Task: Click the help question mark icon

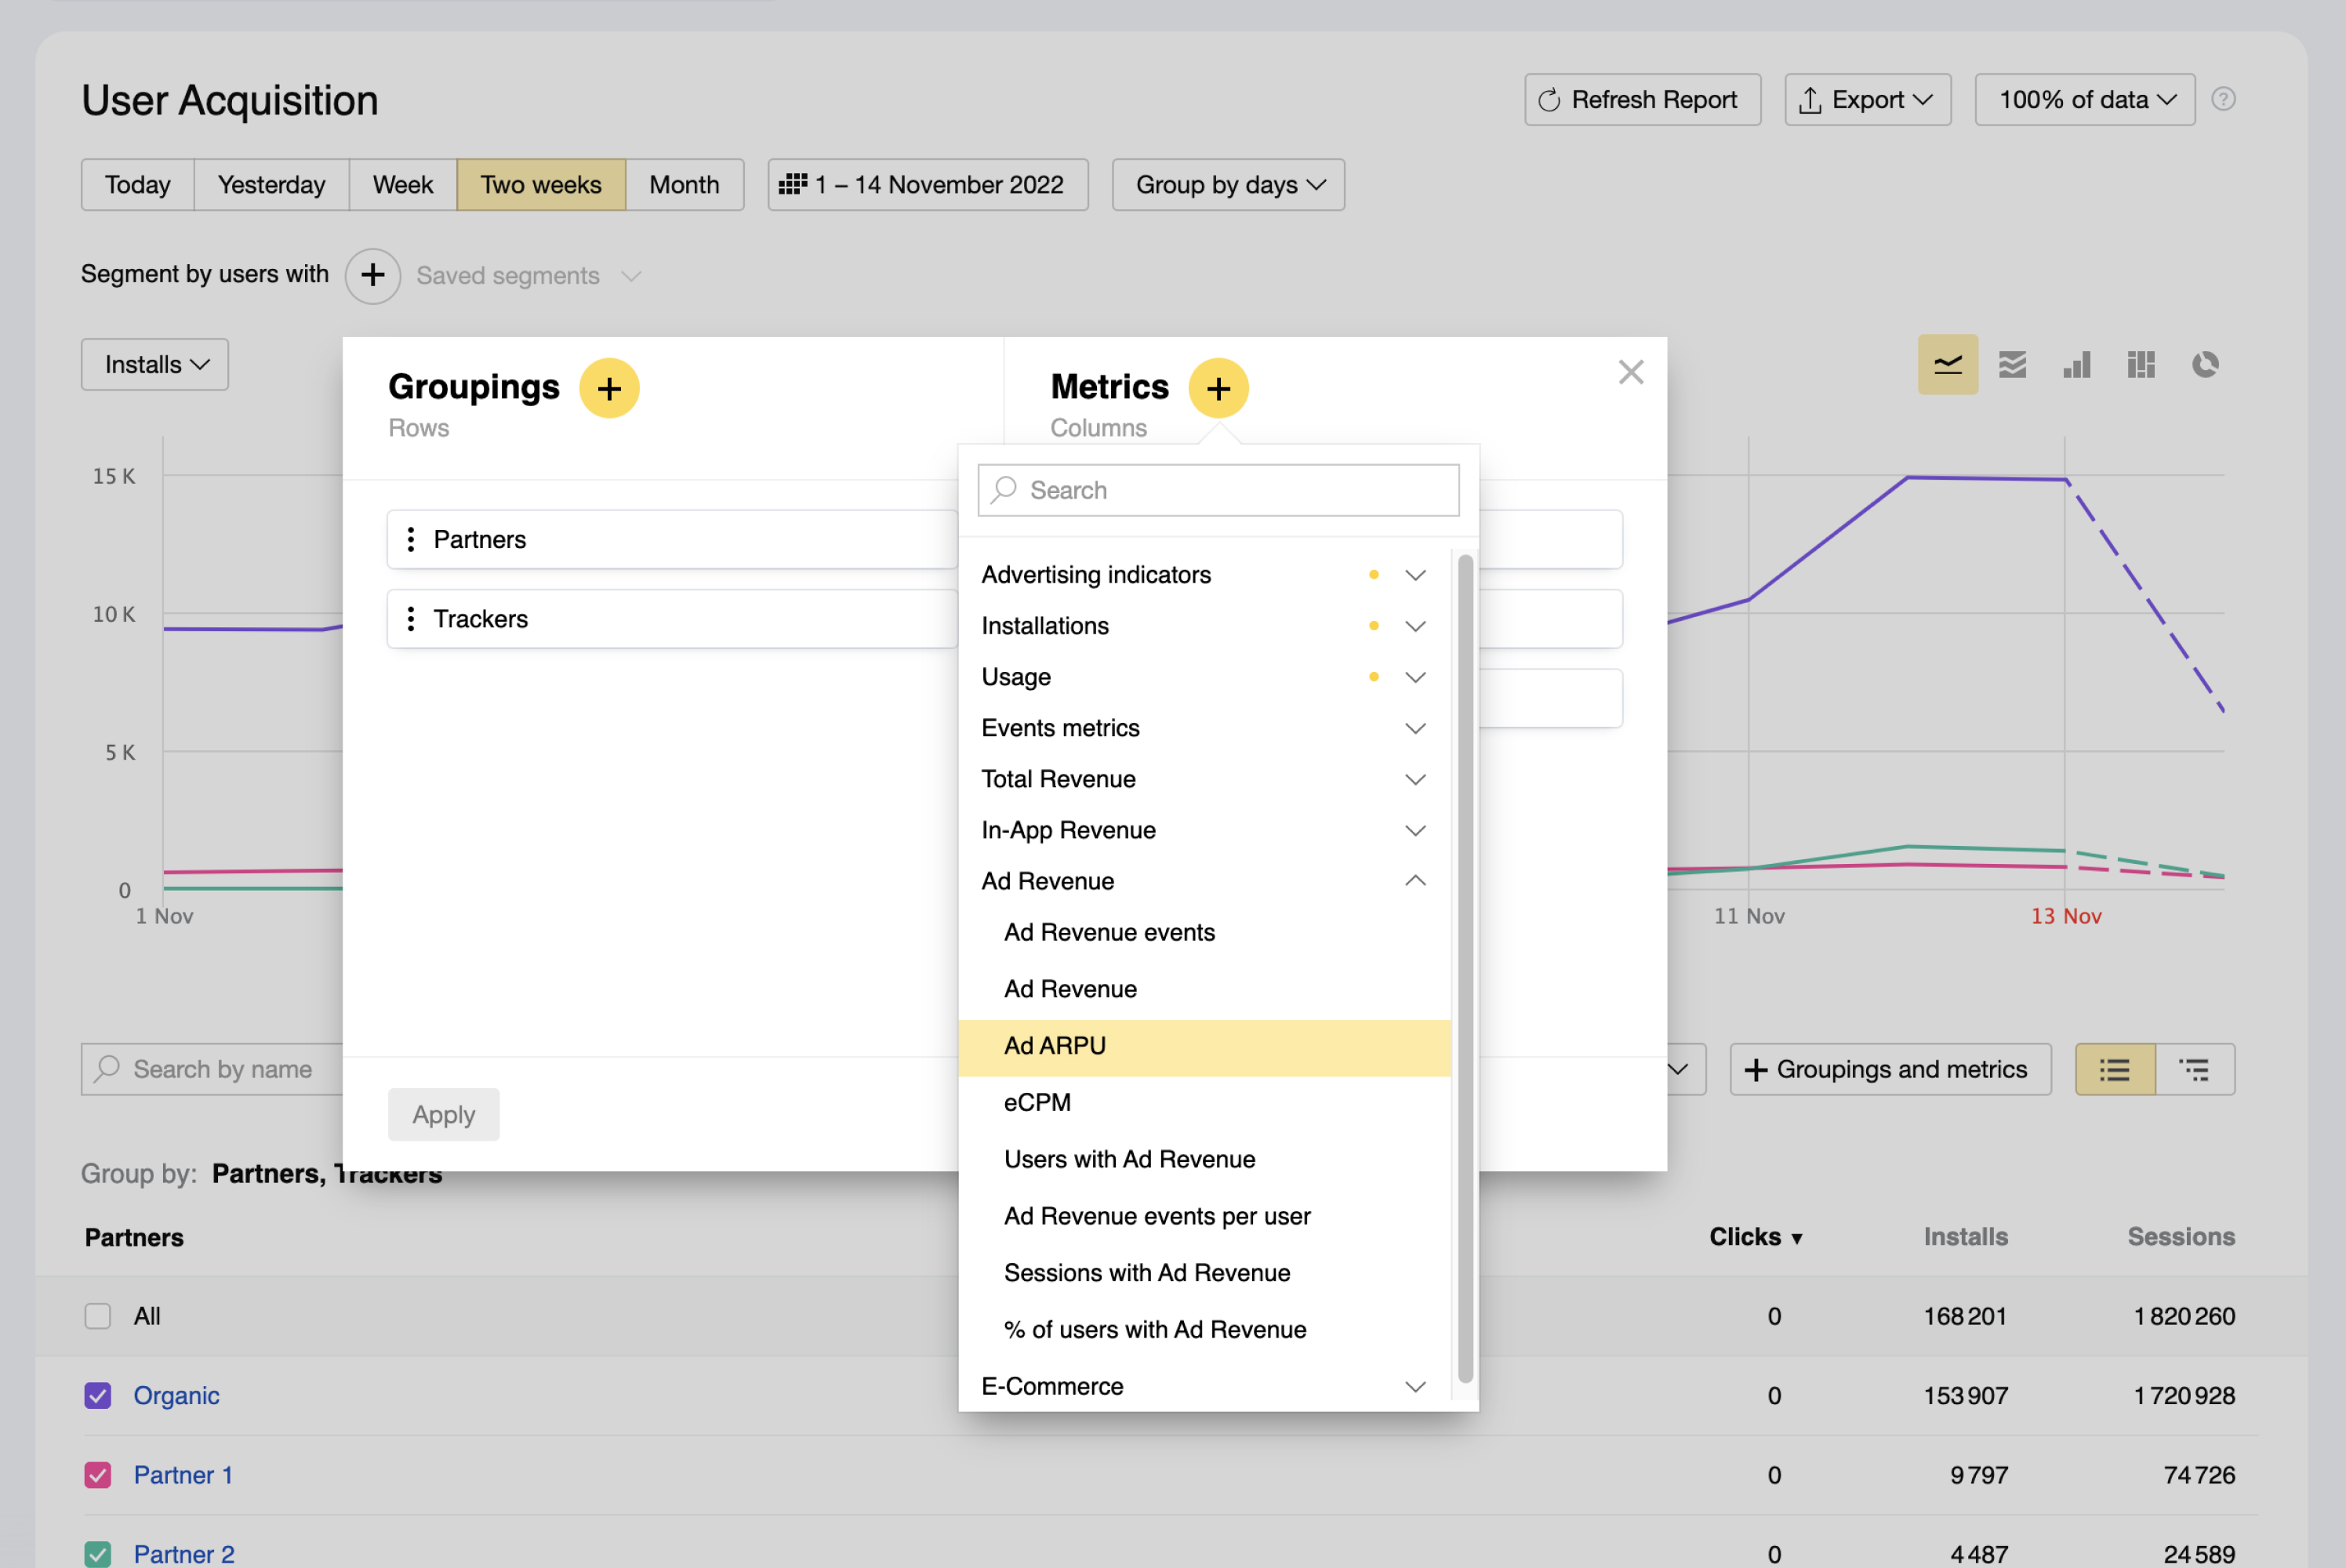Action: pos(2222,99)
